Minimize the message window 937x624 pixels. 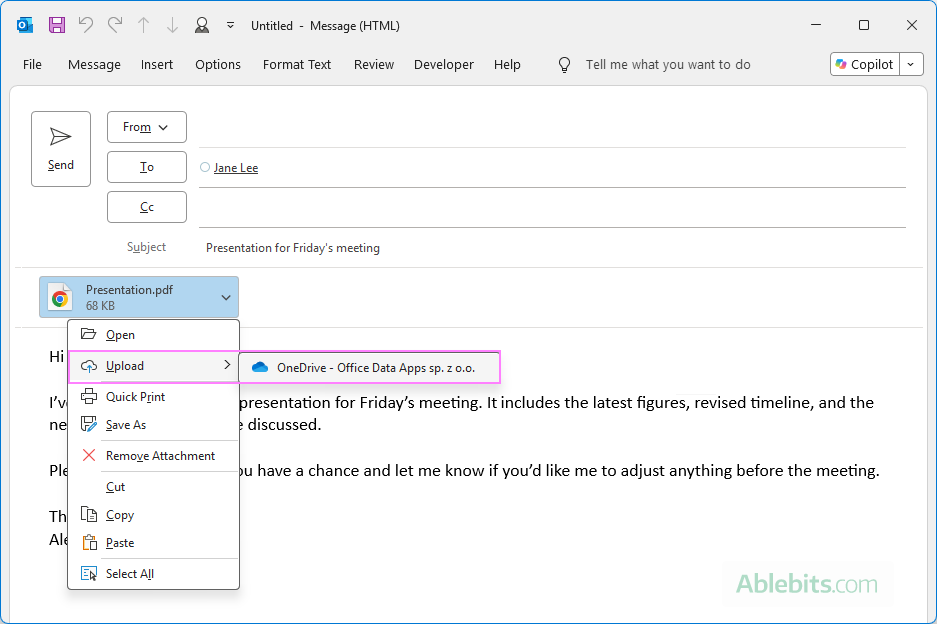point(816,25)
